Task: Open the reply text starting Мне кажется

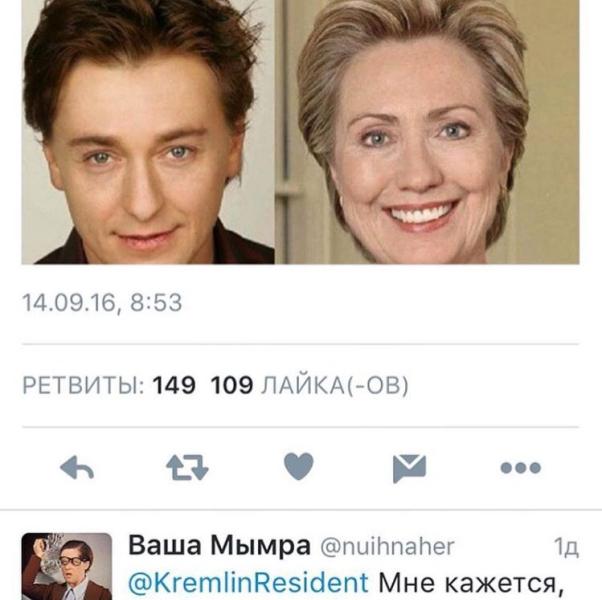Action: 471,583
